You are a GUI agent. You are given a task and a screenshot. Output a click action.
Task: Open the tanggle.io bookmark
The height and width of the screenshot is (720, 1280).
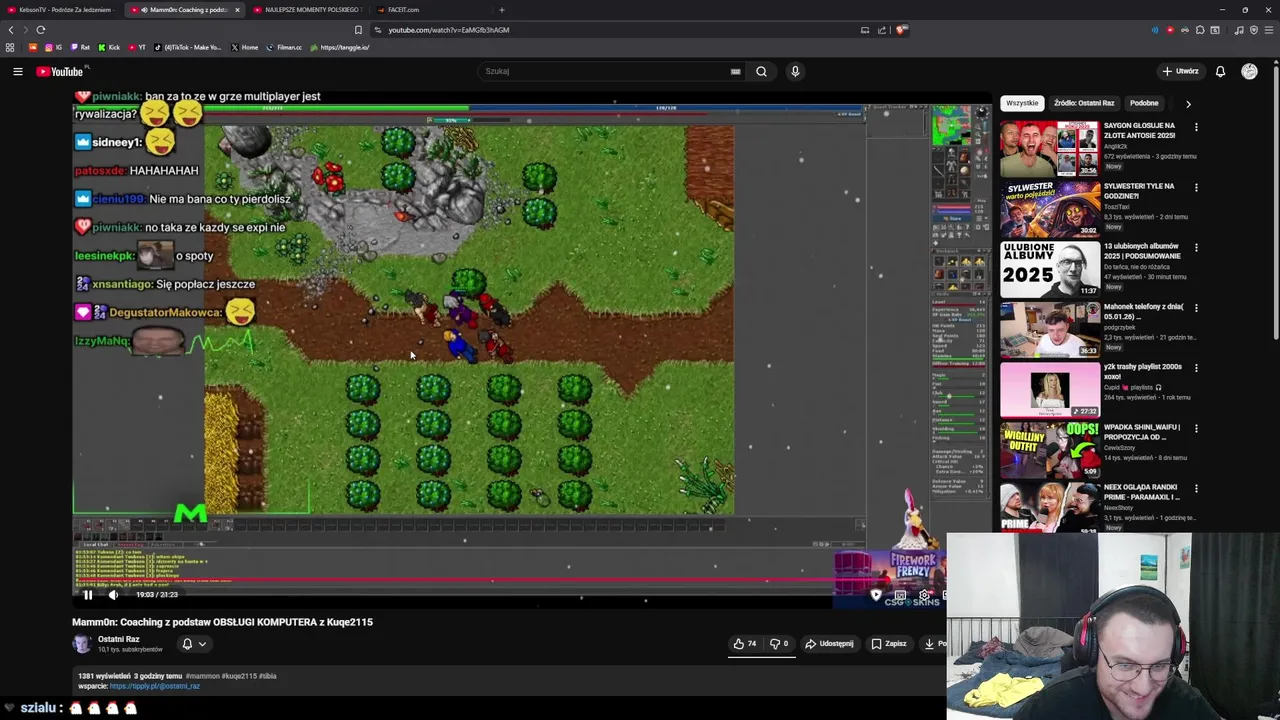(340, 47)
